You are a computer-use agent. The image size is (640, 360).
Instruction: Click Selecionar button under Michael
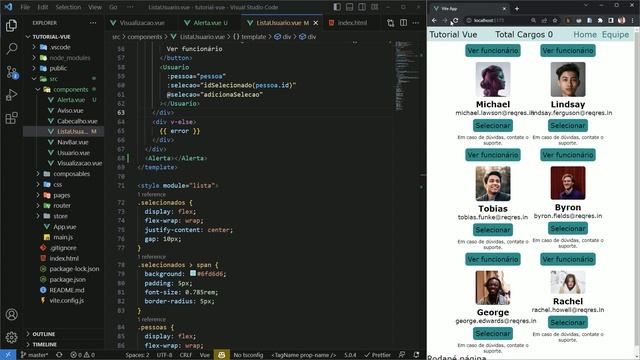493,126
